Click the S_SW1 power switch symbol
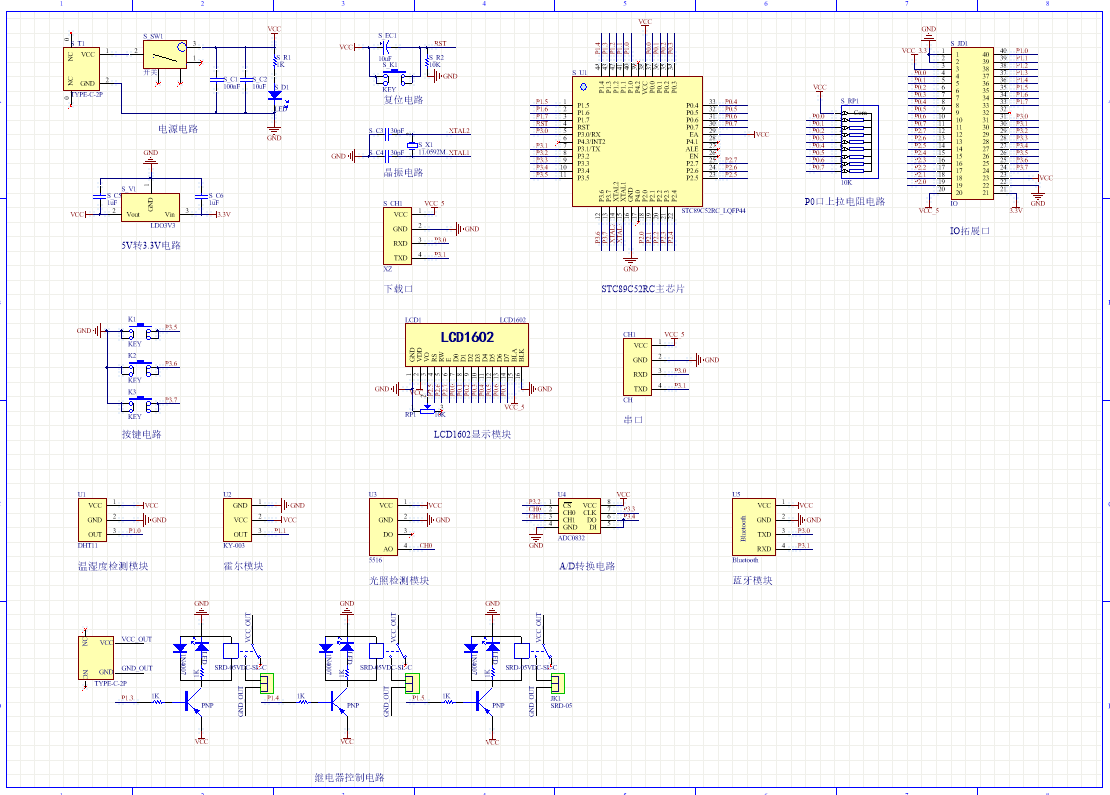This screenshot has width=1110, height=795. click(x=164, y=55)
